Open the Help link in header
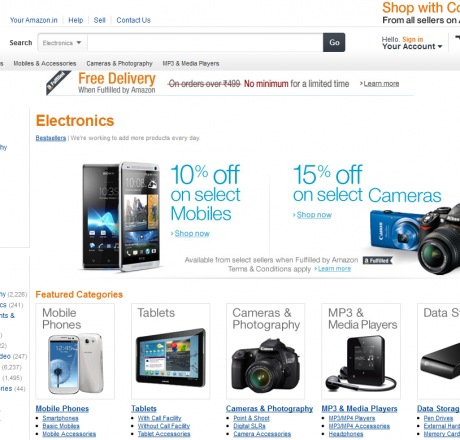 [x=76, y=20]
